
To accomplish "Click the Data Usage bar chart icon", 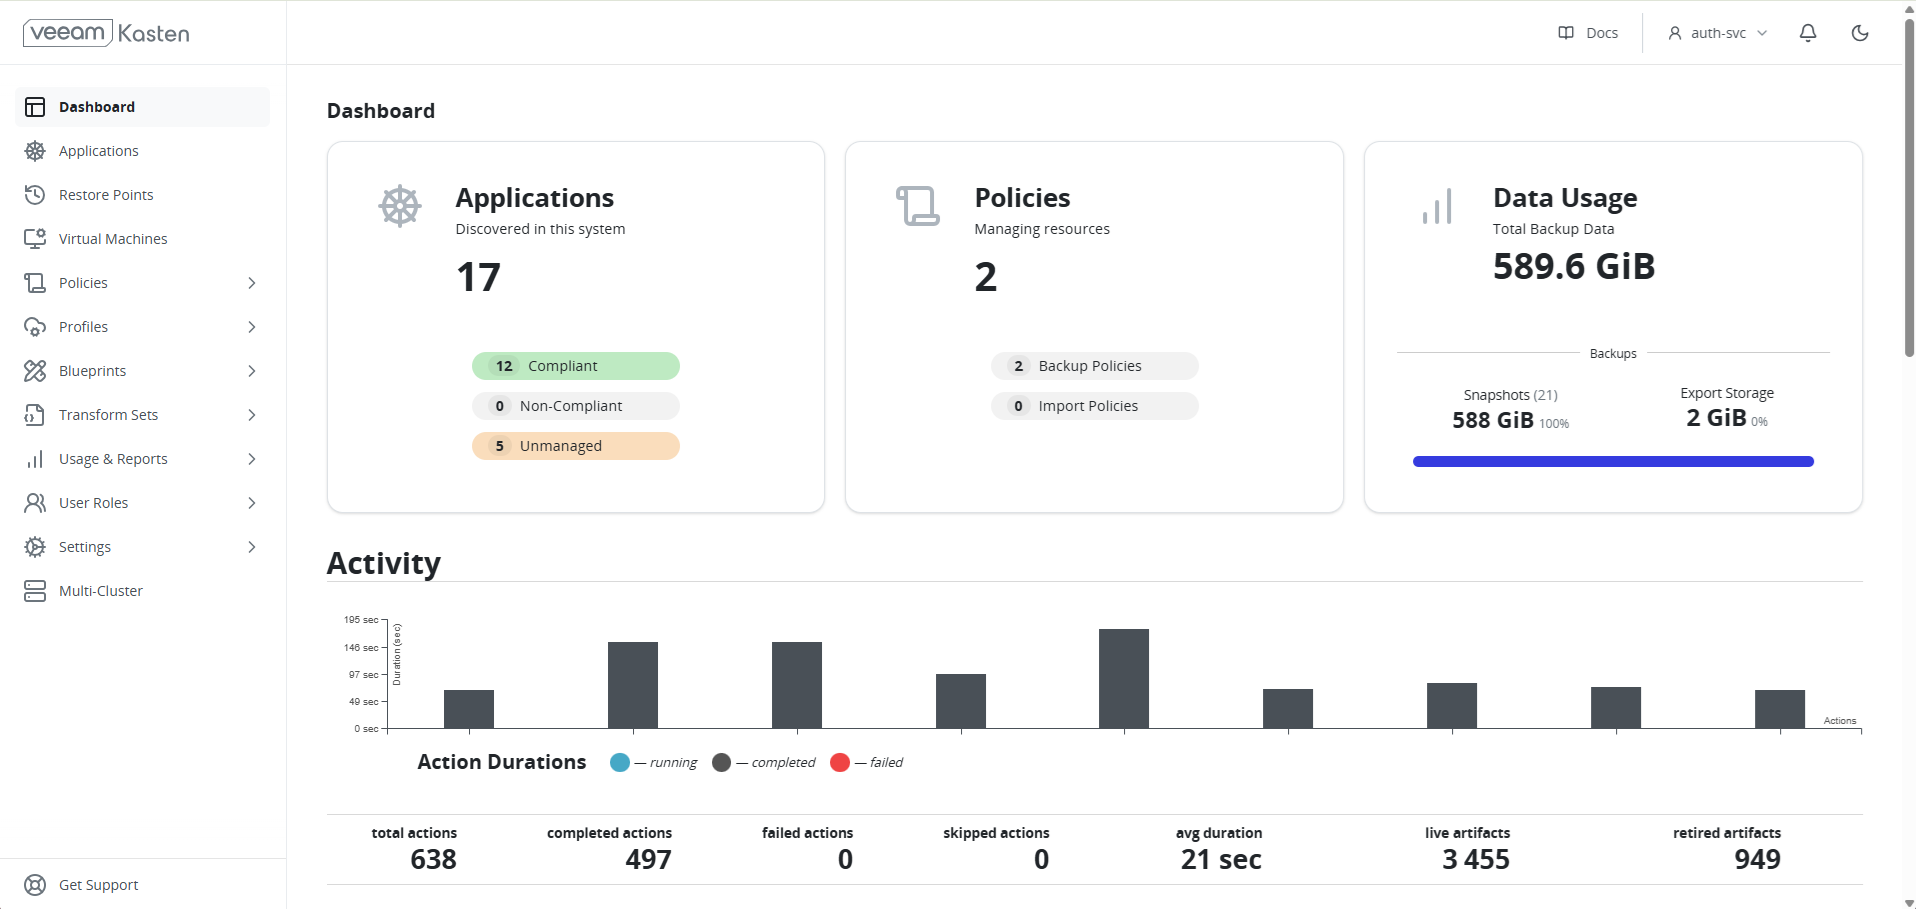I will [x=1437, y=207].
